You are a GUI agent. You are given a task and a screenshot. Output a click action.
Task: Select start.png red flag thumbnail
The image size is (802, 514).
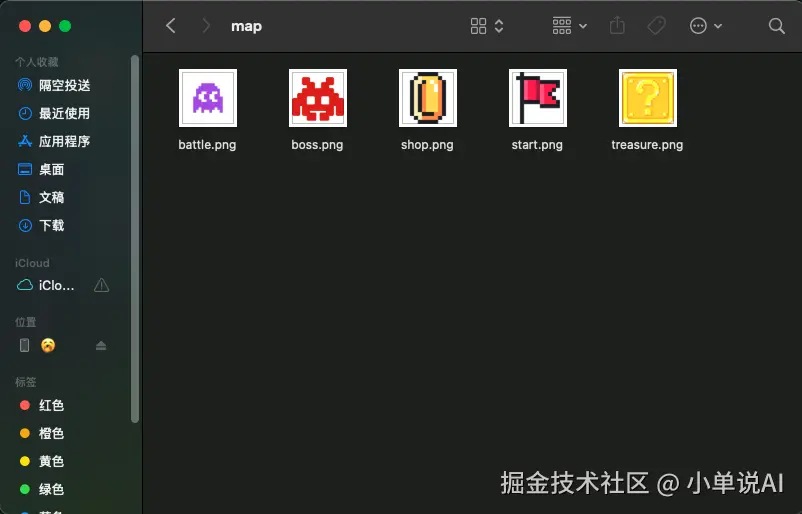[538, 98]
